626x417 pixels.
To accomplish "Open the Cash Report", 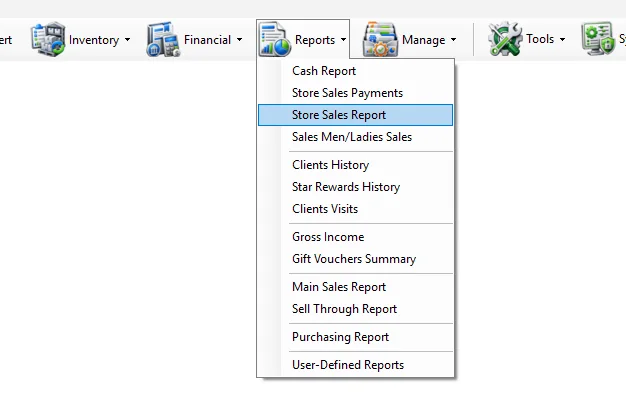I will pyautogui.click(x=355, y=71).
